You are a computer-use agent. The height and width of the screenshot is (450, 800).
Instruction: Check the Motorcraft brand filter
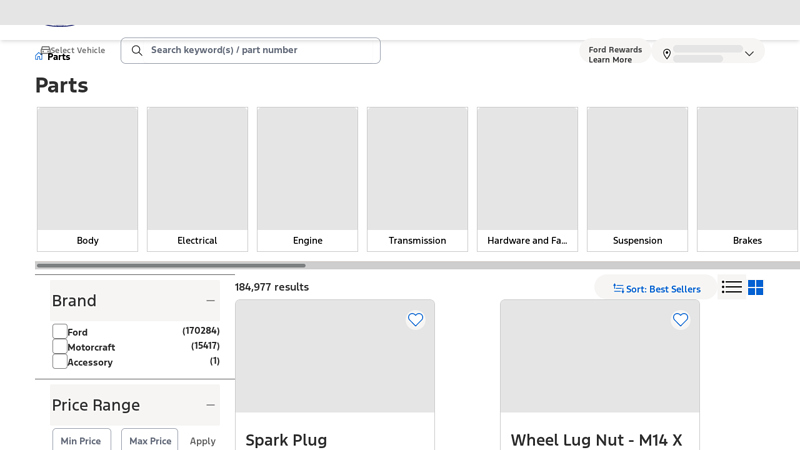coord(60,346)
